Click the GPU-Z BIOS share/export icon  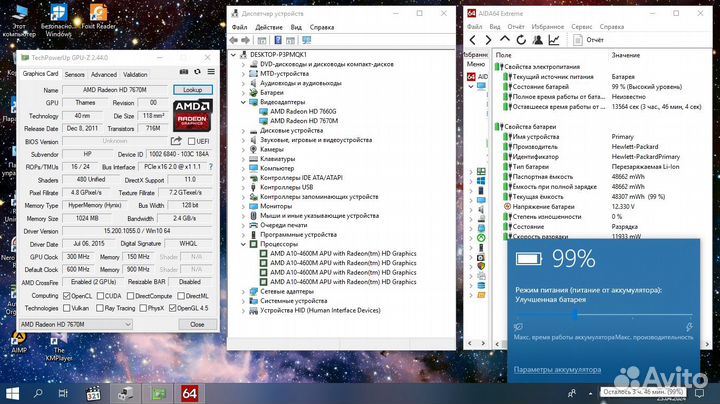[x=176, y=141]
